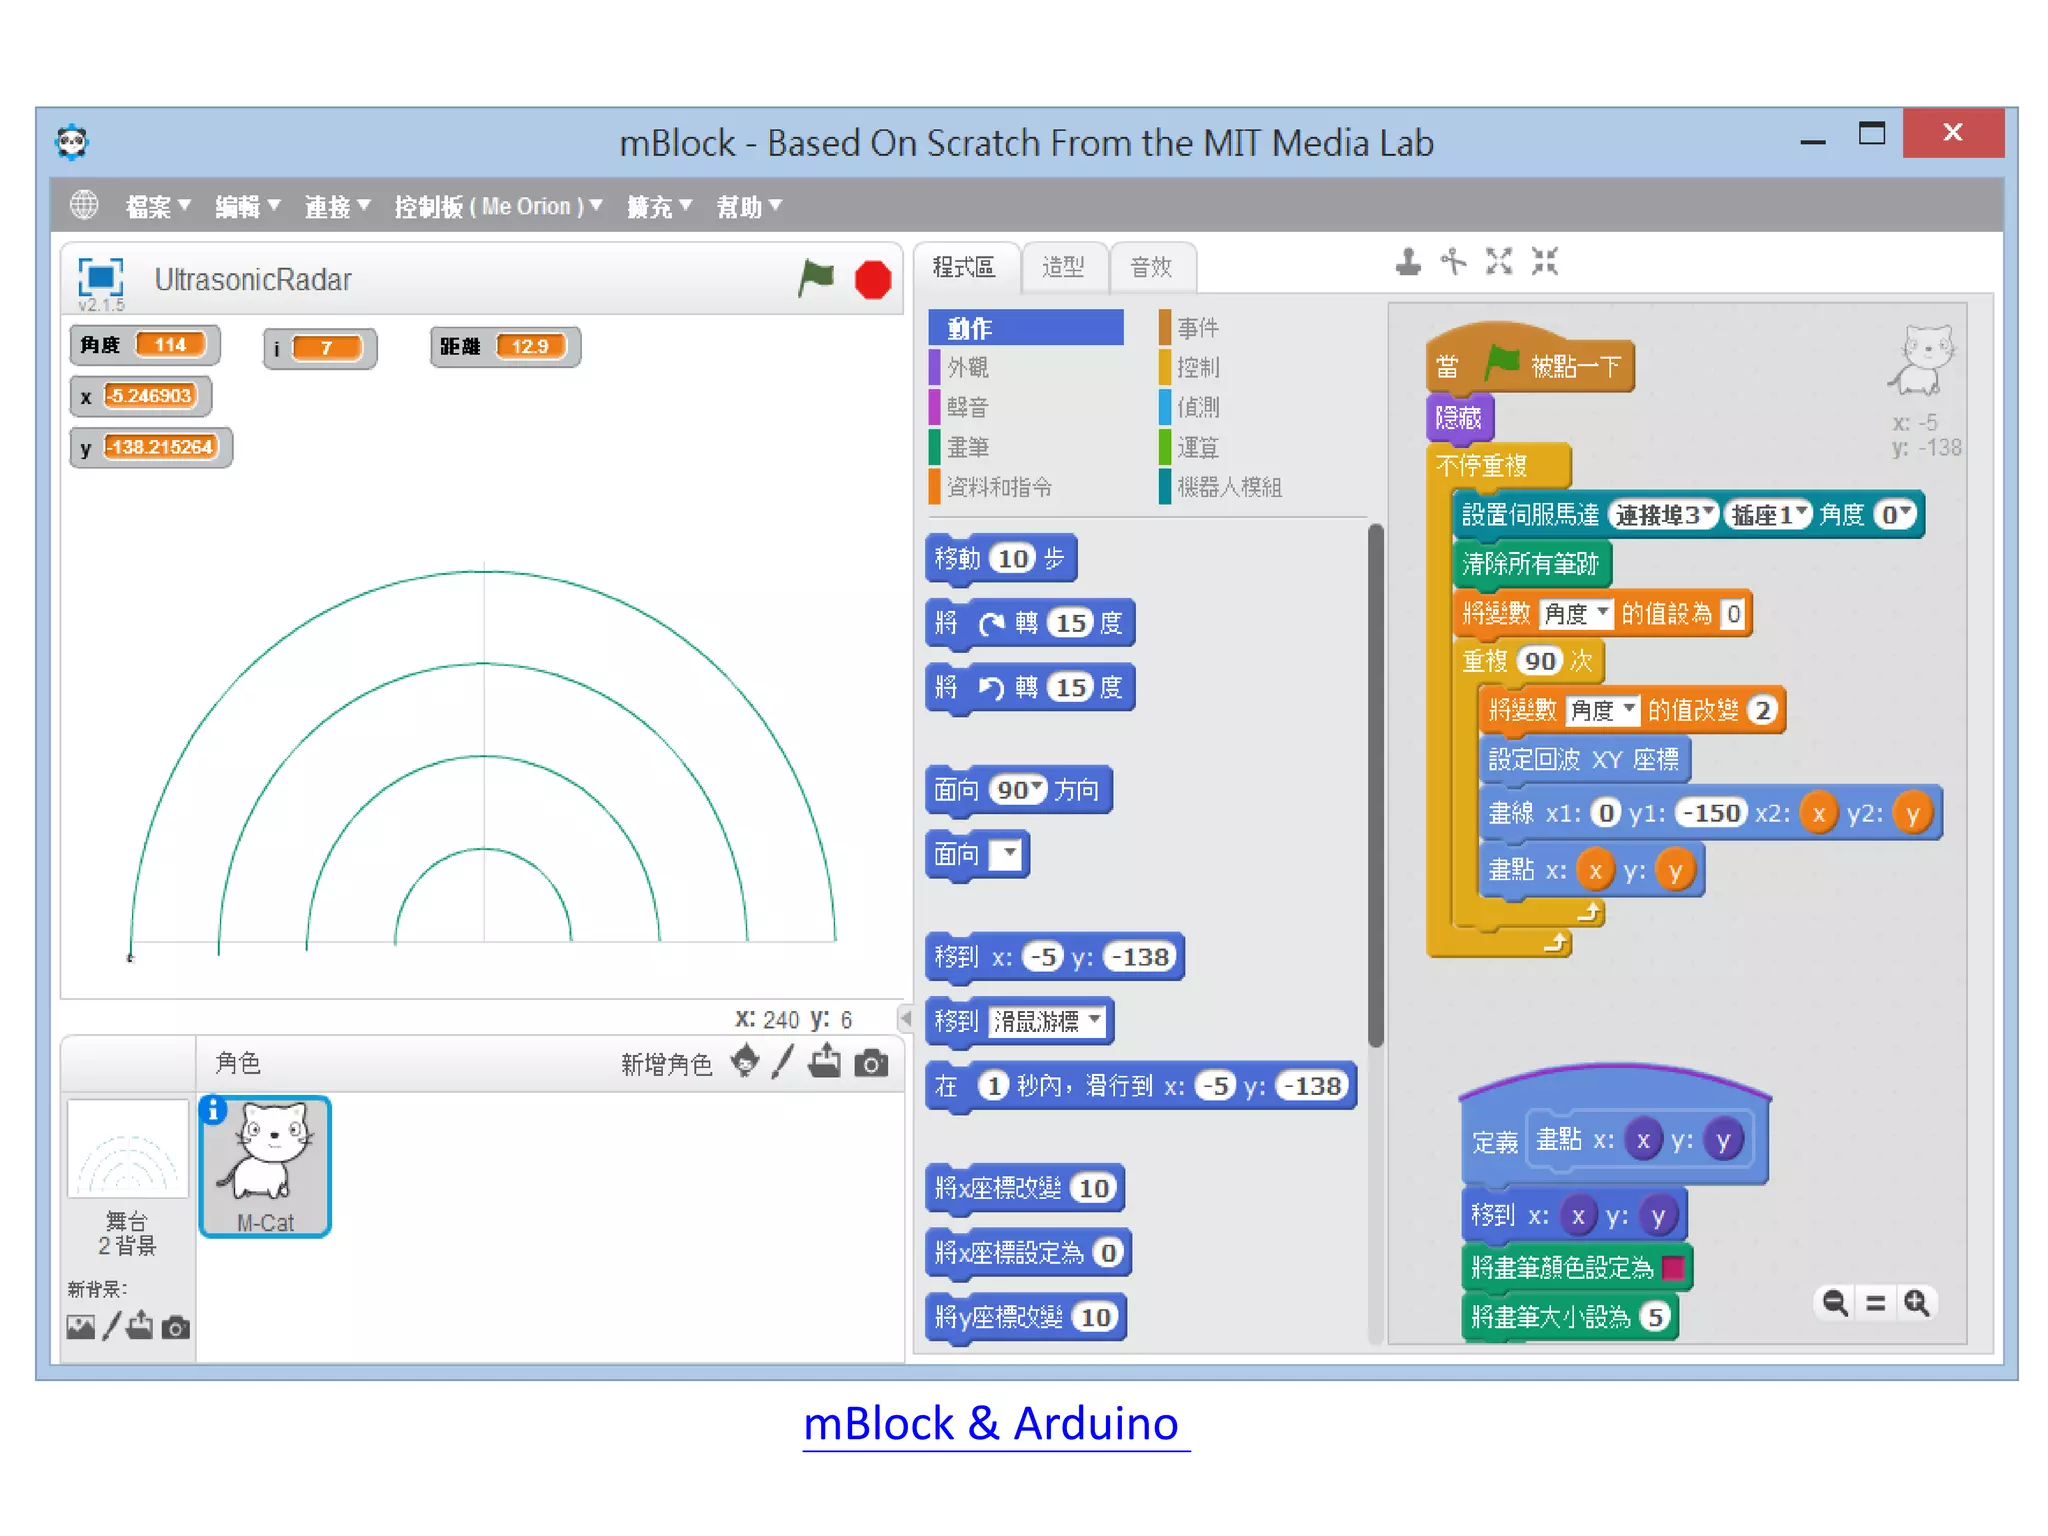
Task: Edit pen size value 5 field
Action: click(1655, 1316)
